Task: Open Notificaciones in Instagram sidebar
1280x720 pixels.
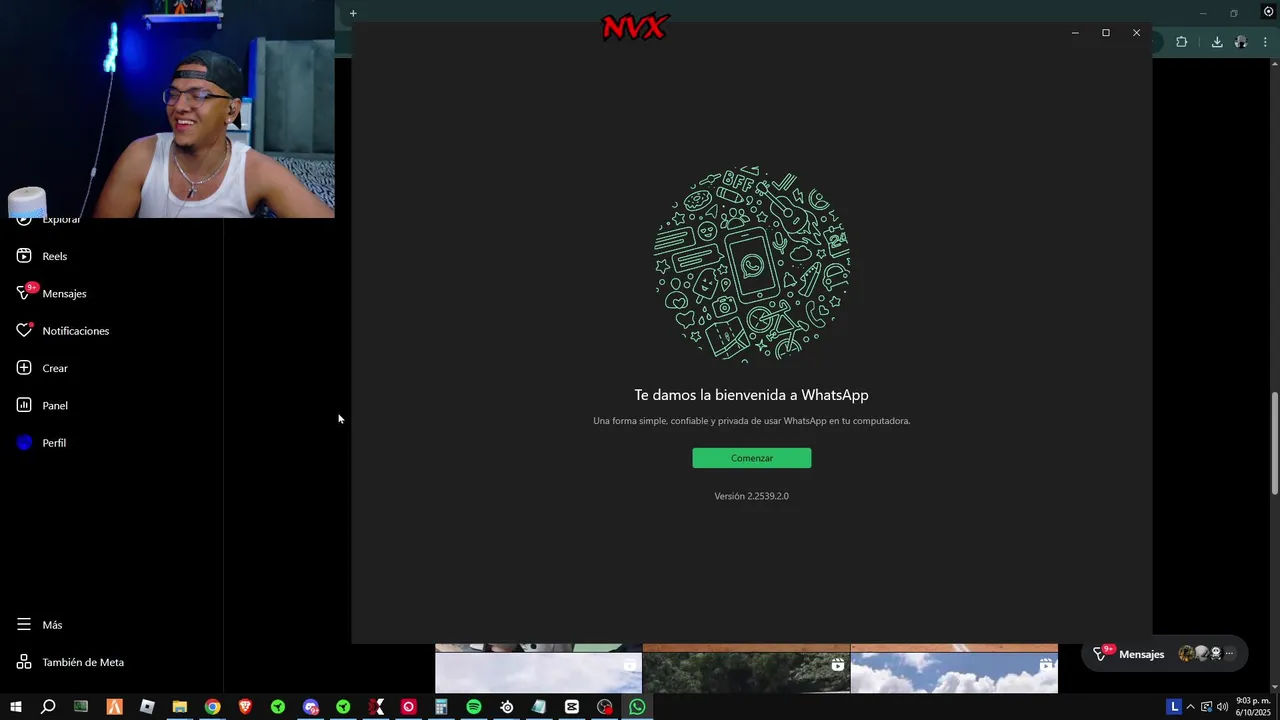Action: 62,331
